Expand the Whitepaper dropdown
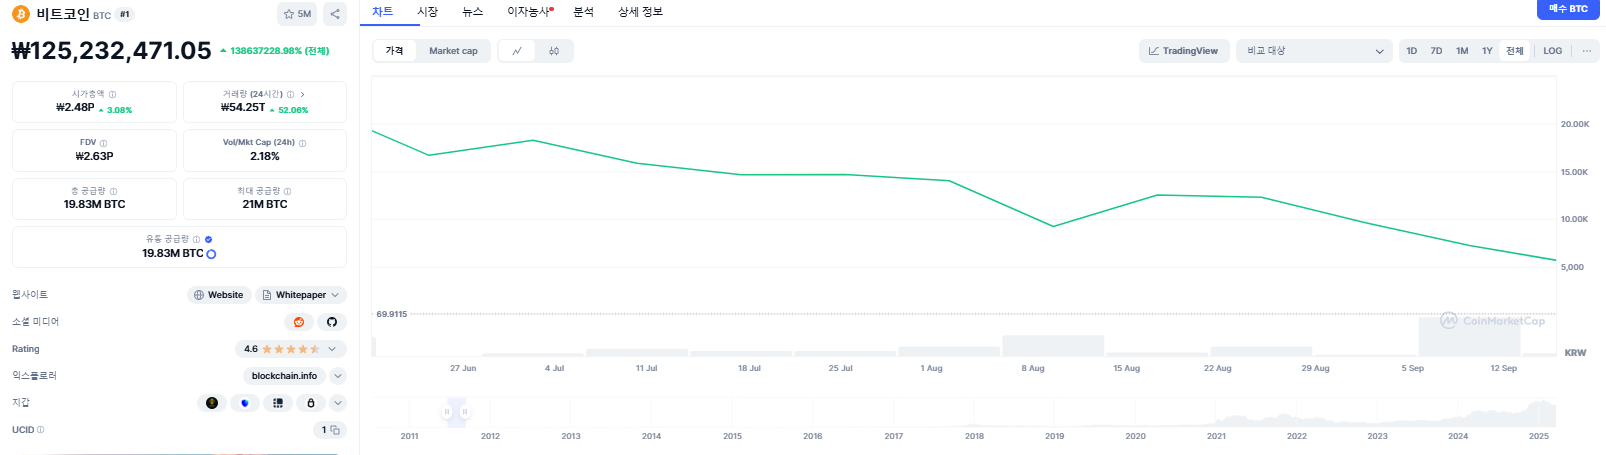The height and width of the screenshot is (455, 1606). point(301,295)
